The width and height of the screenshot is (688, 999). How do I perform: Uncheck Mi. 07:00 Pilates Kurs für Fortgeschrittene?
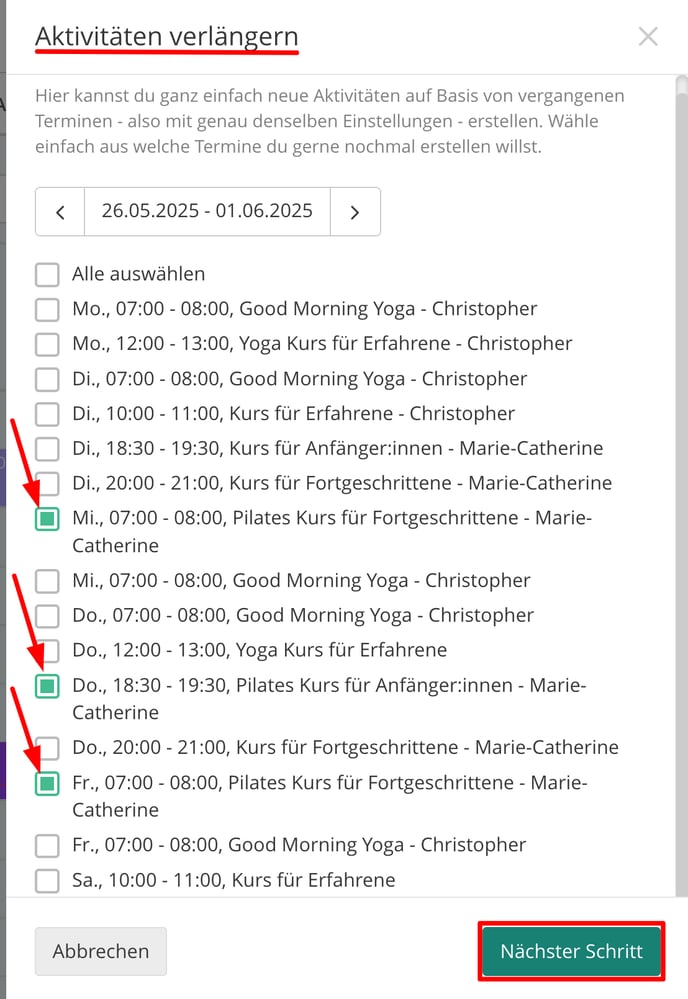point(47,519)
